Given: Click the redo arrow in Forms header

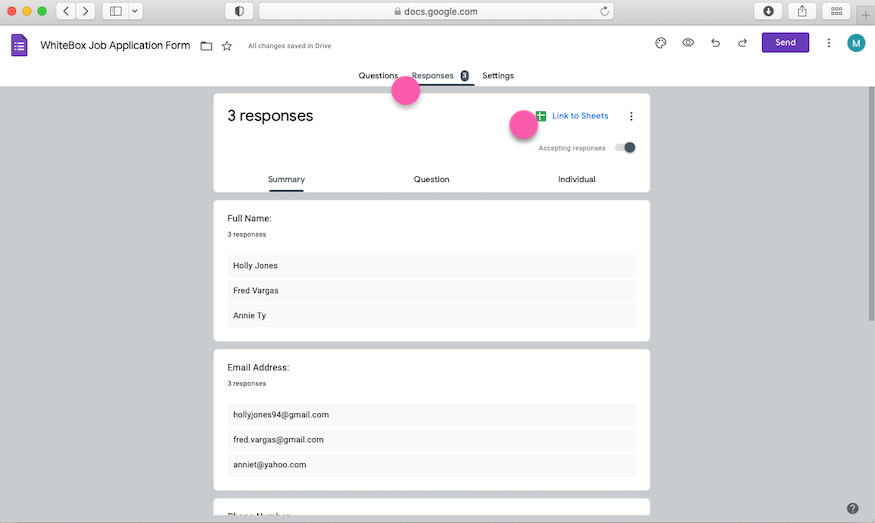Looking at the screenshot, I should [742, 43].
